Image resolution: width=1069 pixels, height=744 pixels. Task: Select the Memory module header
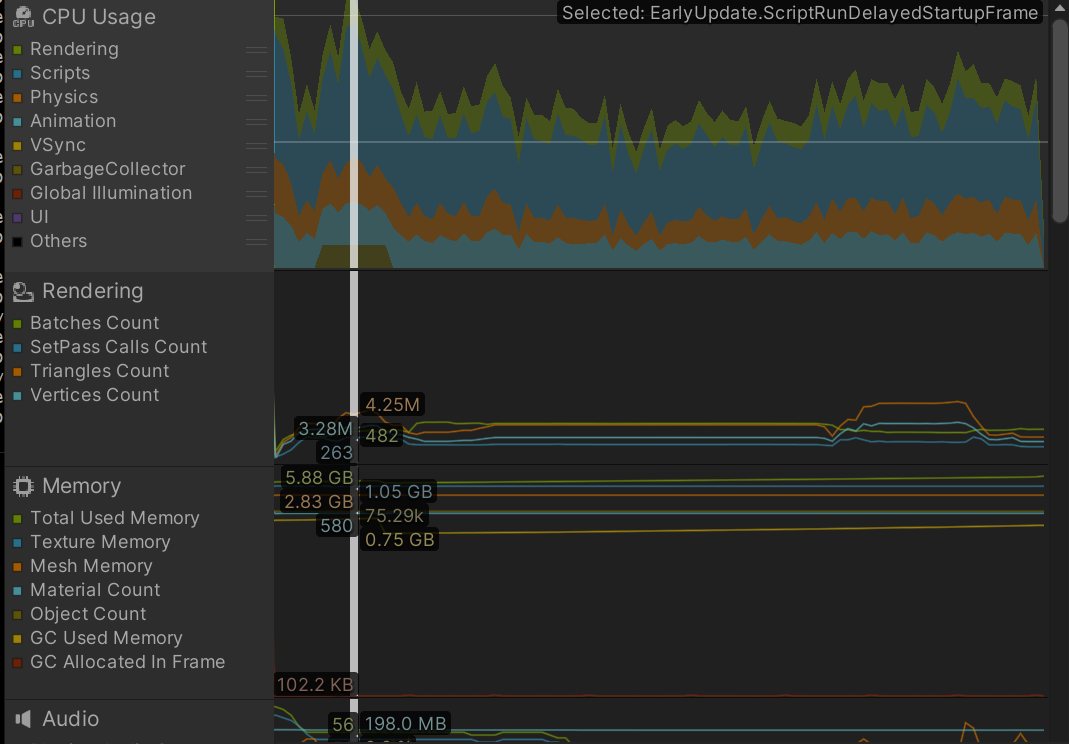(81, 486)
